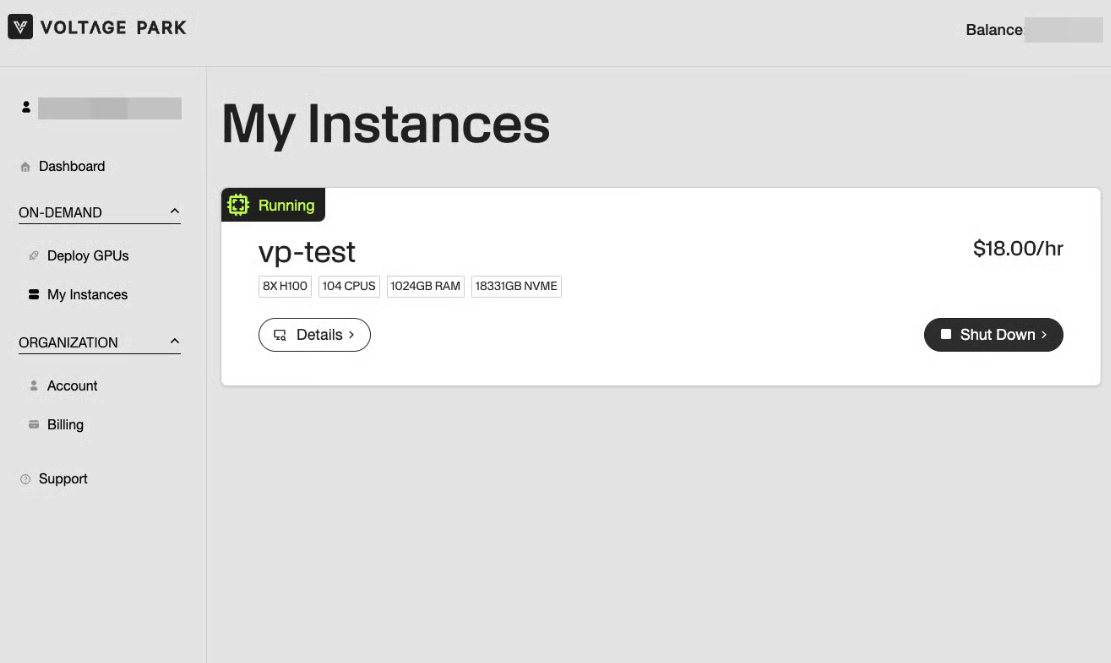Collapse the ORGANIZATION section chevron
This screenshot has height=663, width=1111.
(175, 342)
